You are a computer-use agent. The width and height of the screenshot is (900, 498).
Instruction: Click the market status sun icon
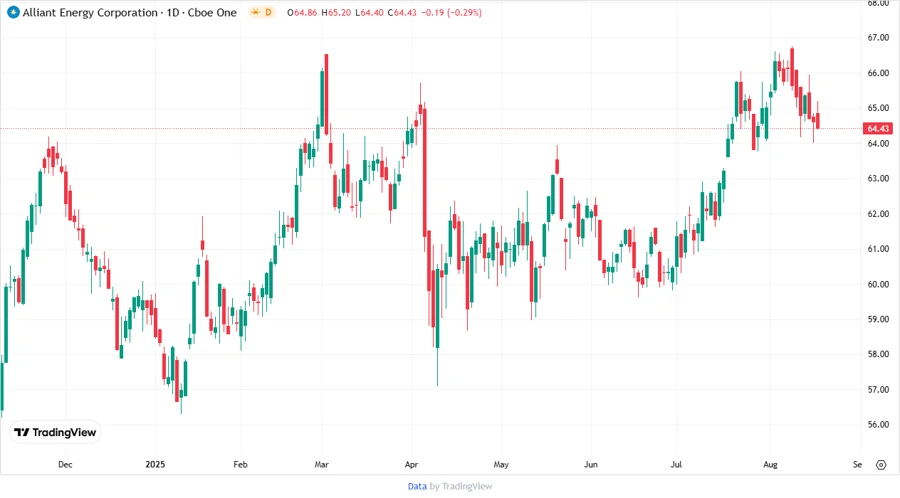click(x=256, y=12)
